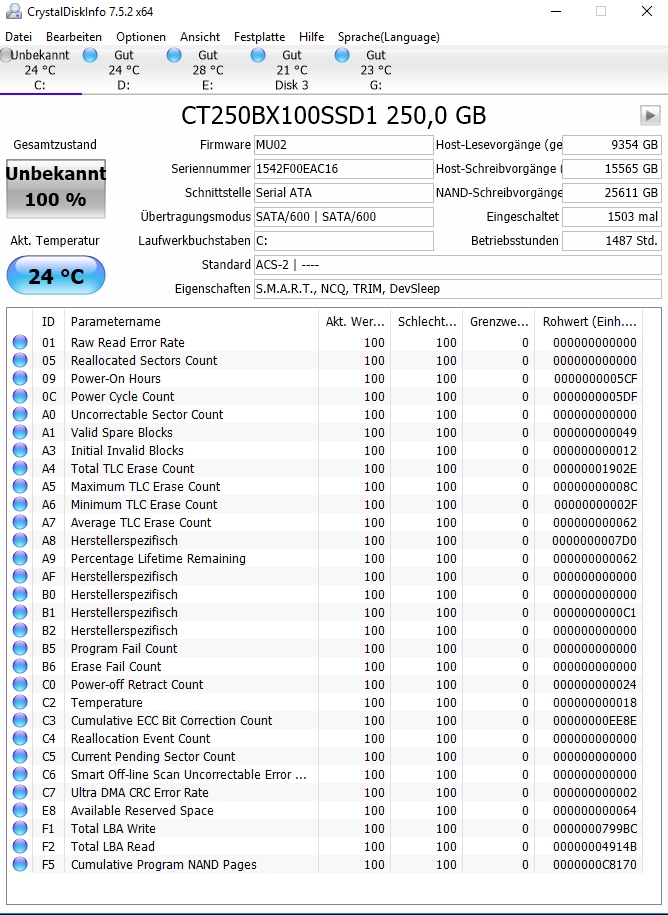
Task: Click the Rohwert column header
Action: pyautogui.click(x=589, y=322)
